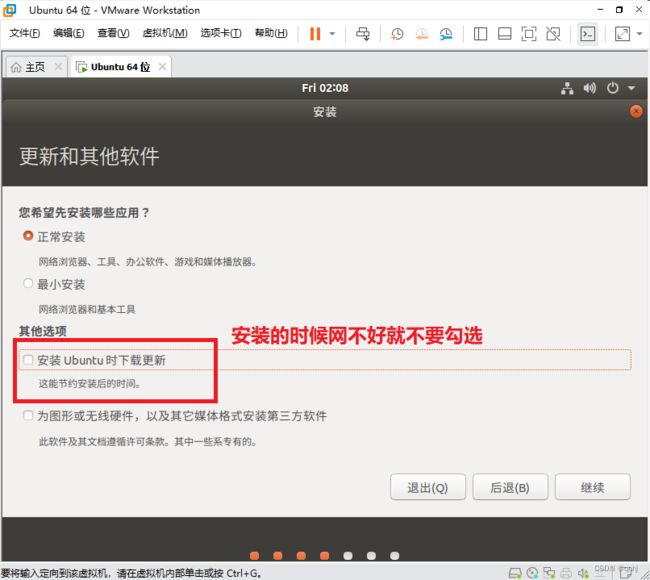Open the 虚拟机(M) menu
Screen dimensions: 650x580
pyautogui.click(x=165, y=33)
